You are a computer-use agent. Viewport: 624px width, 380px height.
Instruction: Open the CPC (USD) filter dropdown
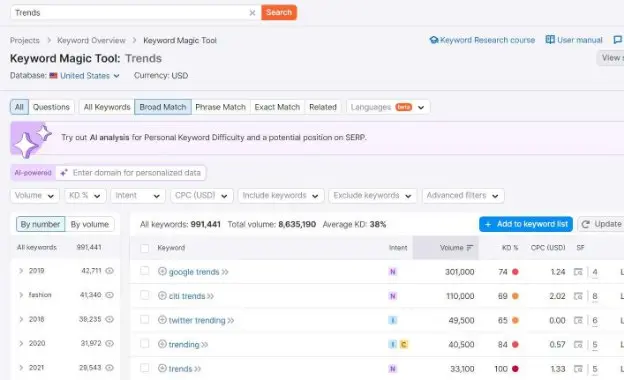point(202,196)
